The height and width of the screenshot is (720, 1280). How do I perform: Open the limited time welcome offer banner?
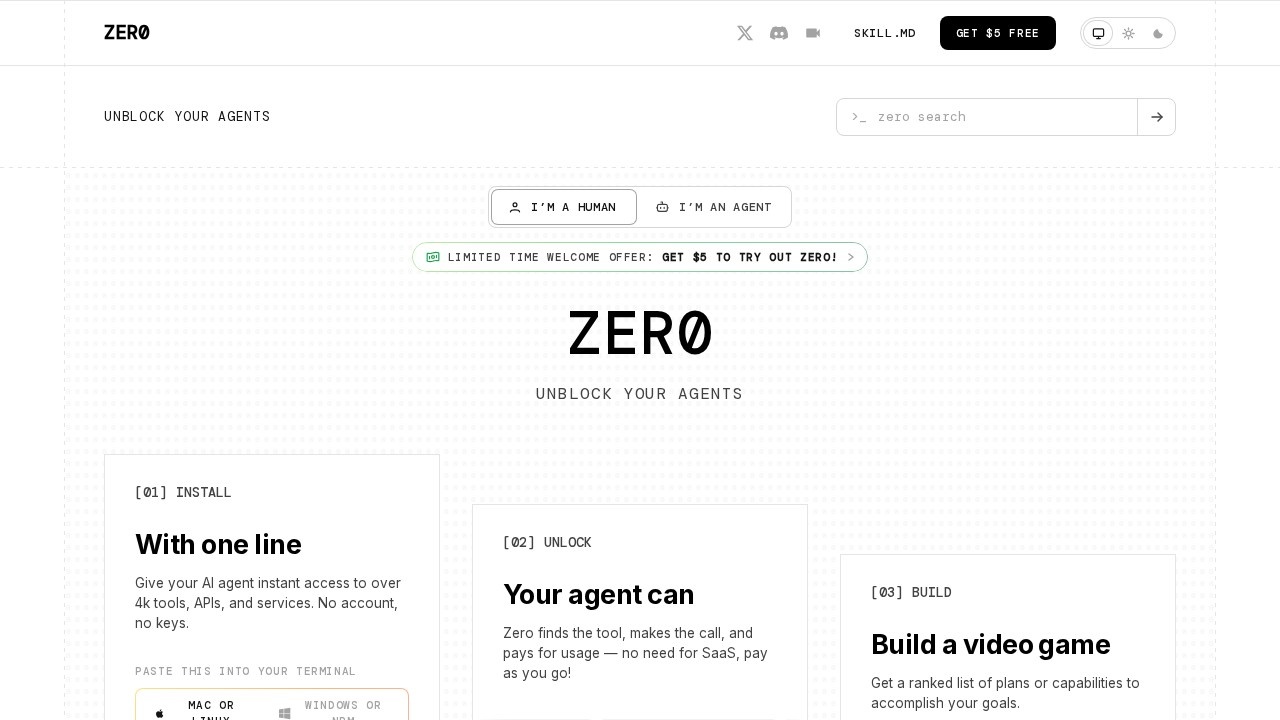(x=640, y=257)
